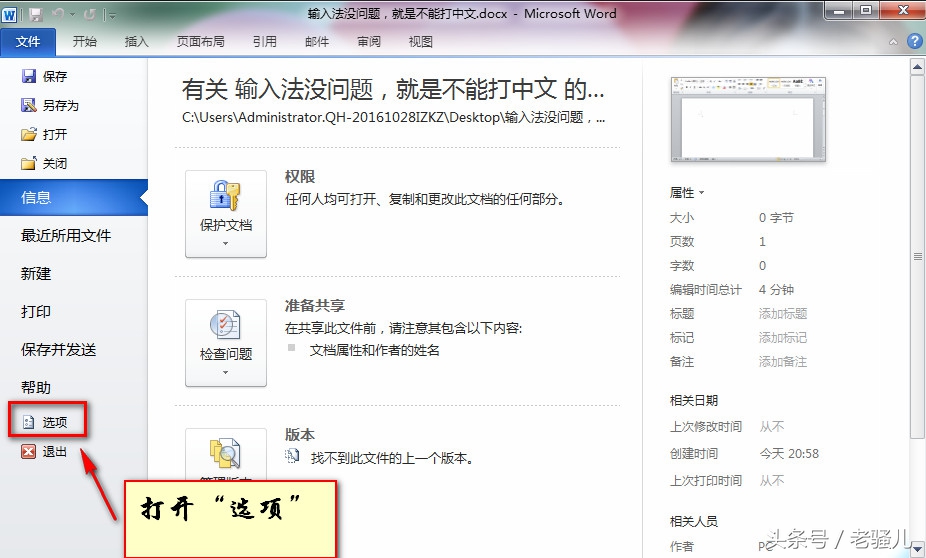The width and height of the screenshot is (926, 558).
Task: Click the 添加标记 field
Action: pos(783,338)
